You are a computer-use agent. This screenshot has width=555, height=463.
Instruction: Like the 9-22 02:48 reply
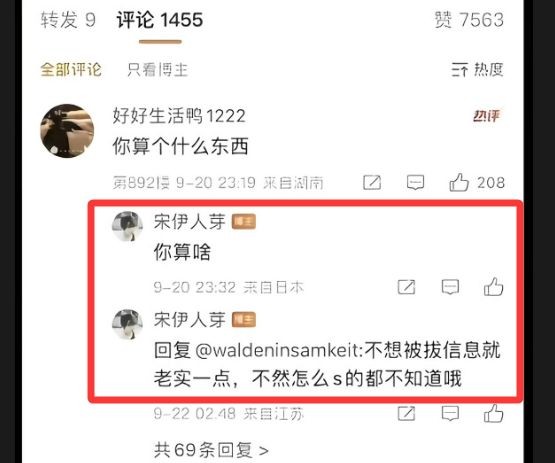coord(493,413)
